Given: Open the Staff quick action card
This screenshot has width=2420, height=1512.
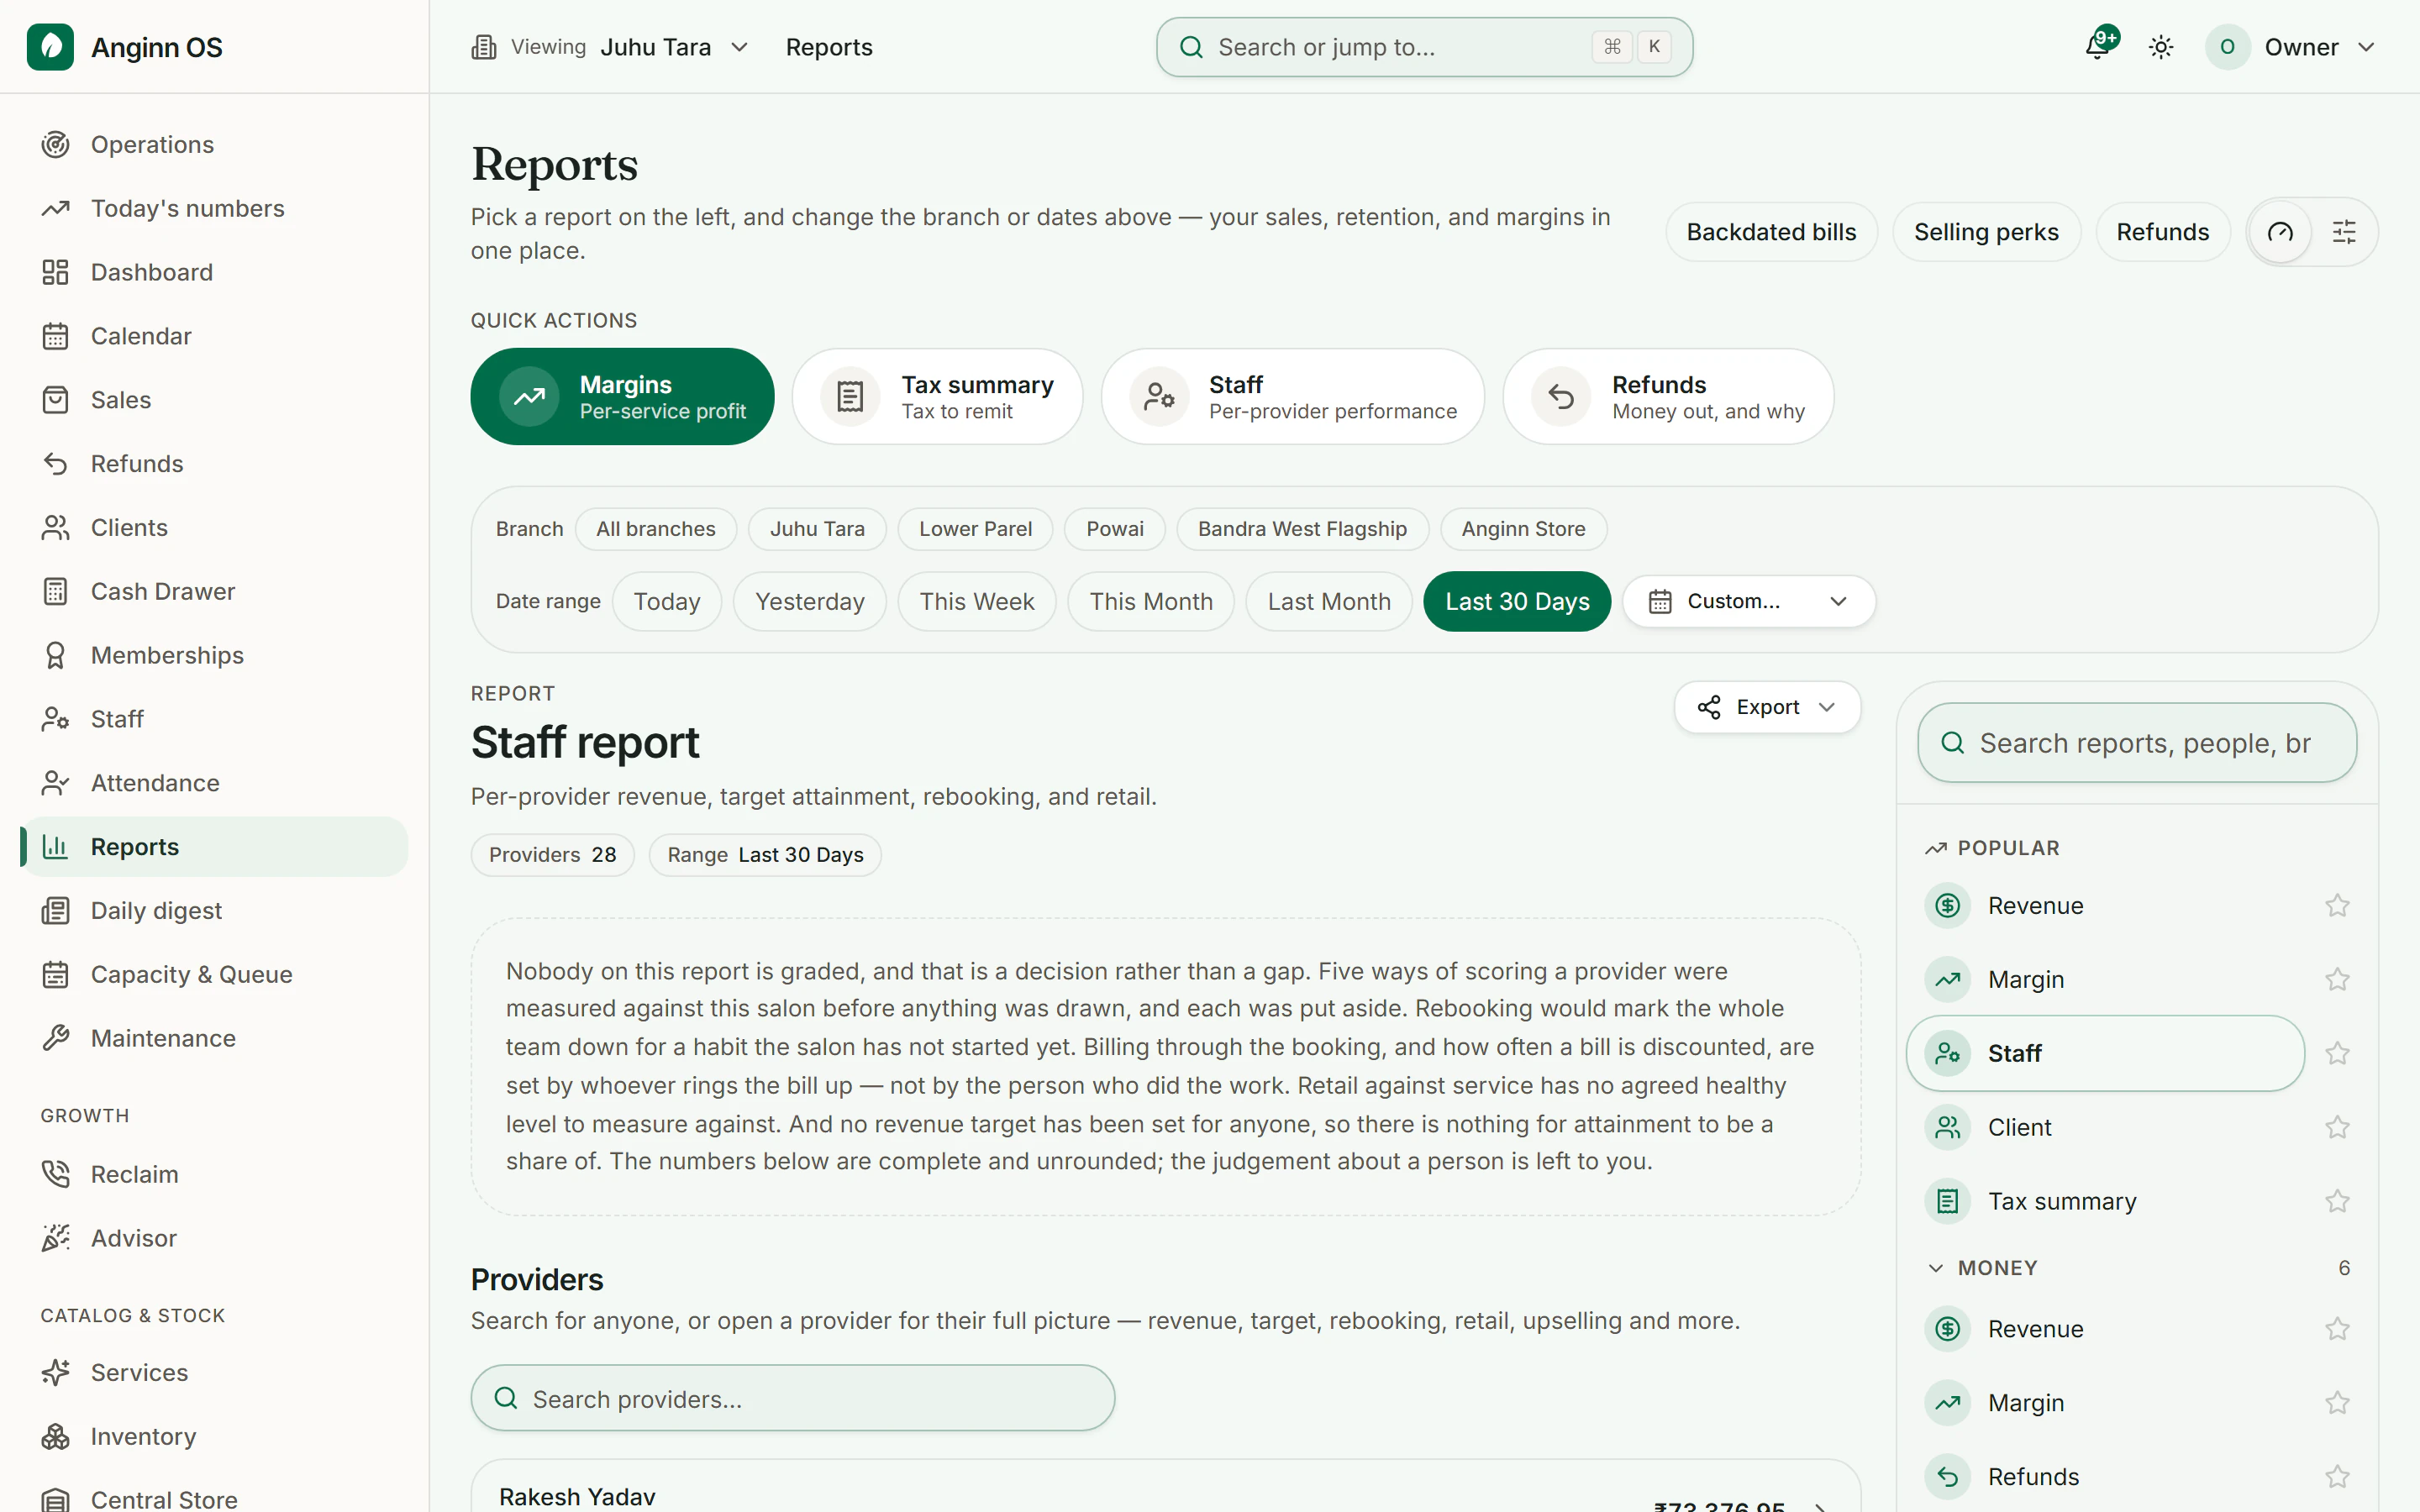Looking at the screenshot, I should [x=1292, y=397].
